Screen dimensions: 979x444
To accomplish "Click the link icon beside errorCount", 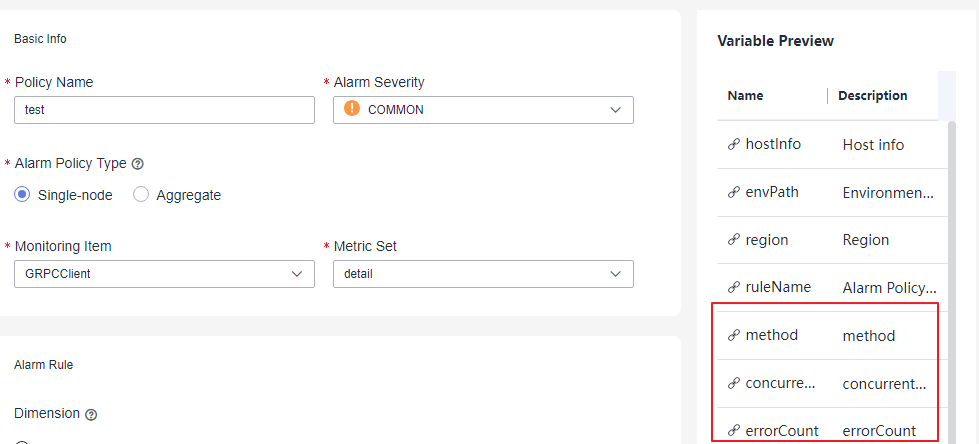I will [734, 430].
